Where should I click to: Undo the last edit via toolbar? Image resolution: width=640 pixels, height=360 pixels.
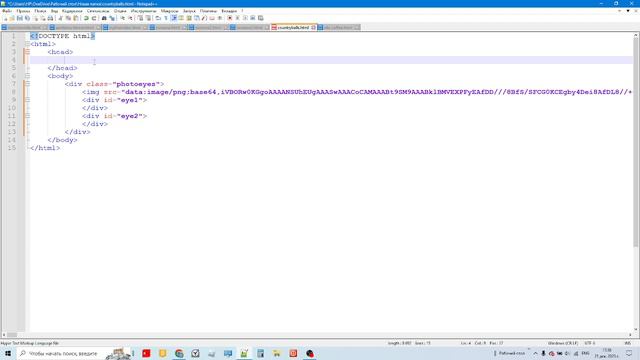86,18
